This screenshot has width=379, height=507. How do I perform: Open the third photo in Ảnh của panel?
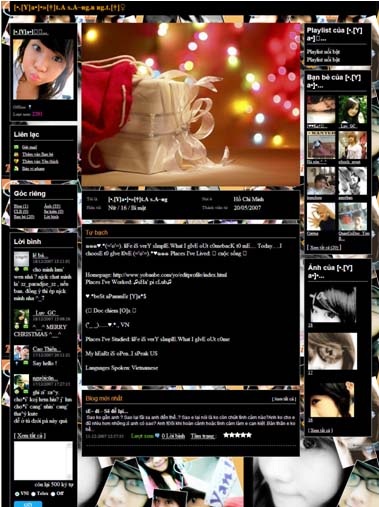pyautogui.click(x=331, y=399)
